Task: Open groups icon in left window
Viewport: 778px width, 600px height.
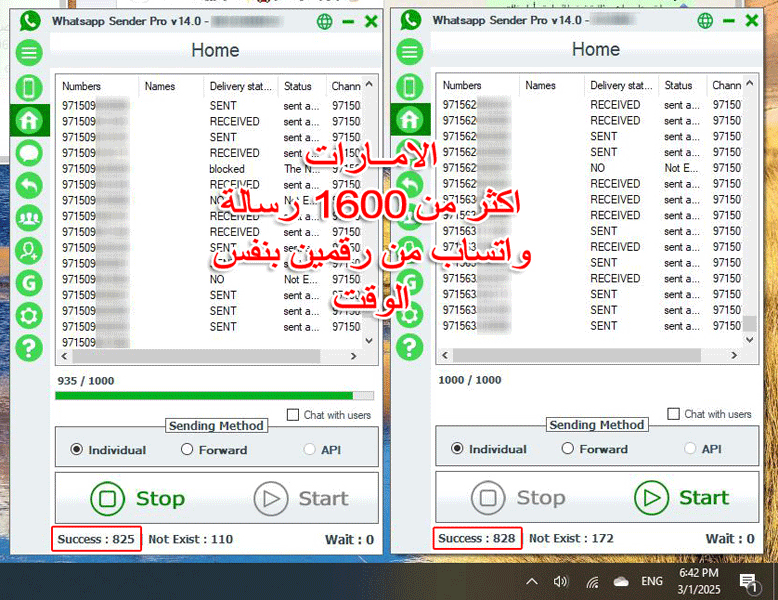Action: pyautogui.click(x=29, y=218)
